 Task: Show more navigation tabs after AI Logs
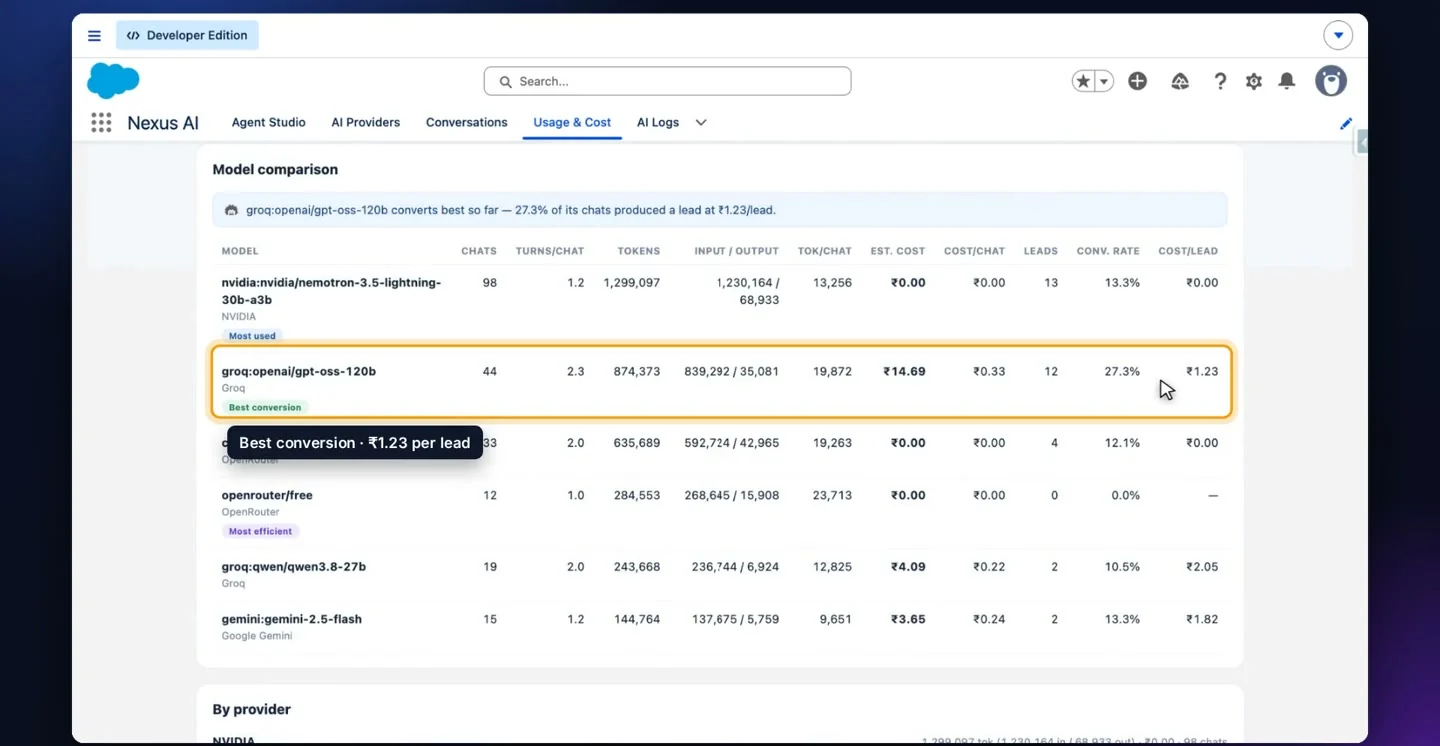(701, 122)
